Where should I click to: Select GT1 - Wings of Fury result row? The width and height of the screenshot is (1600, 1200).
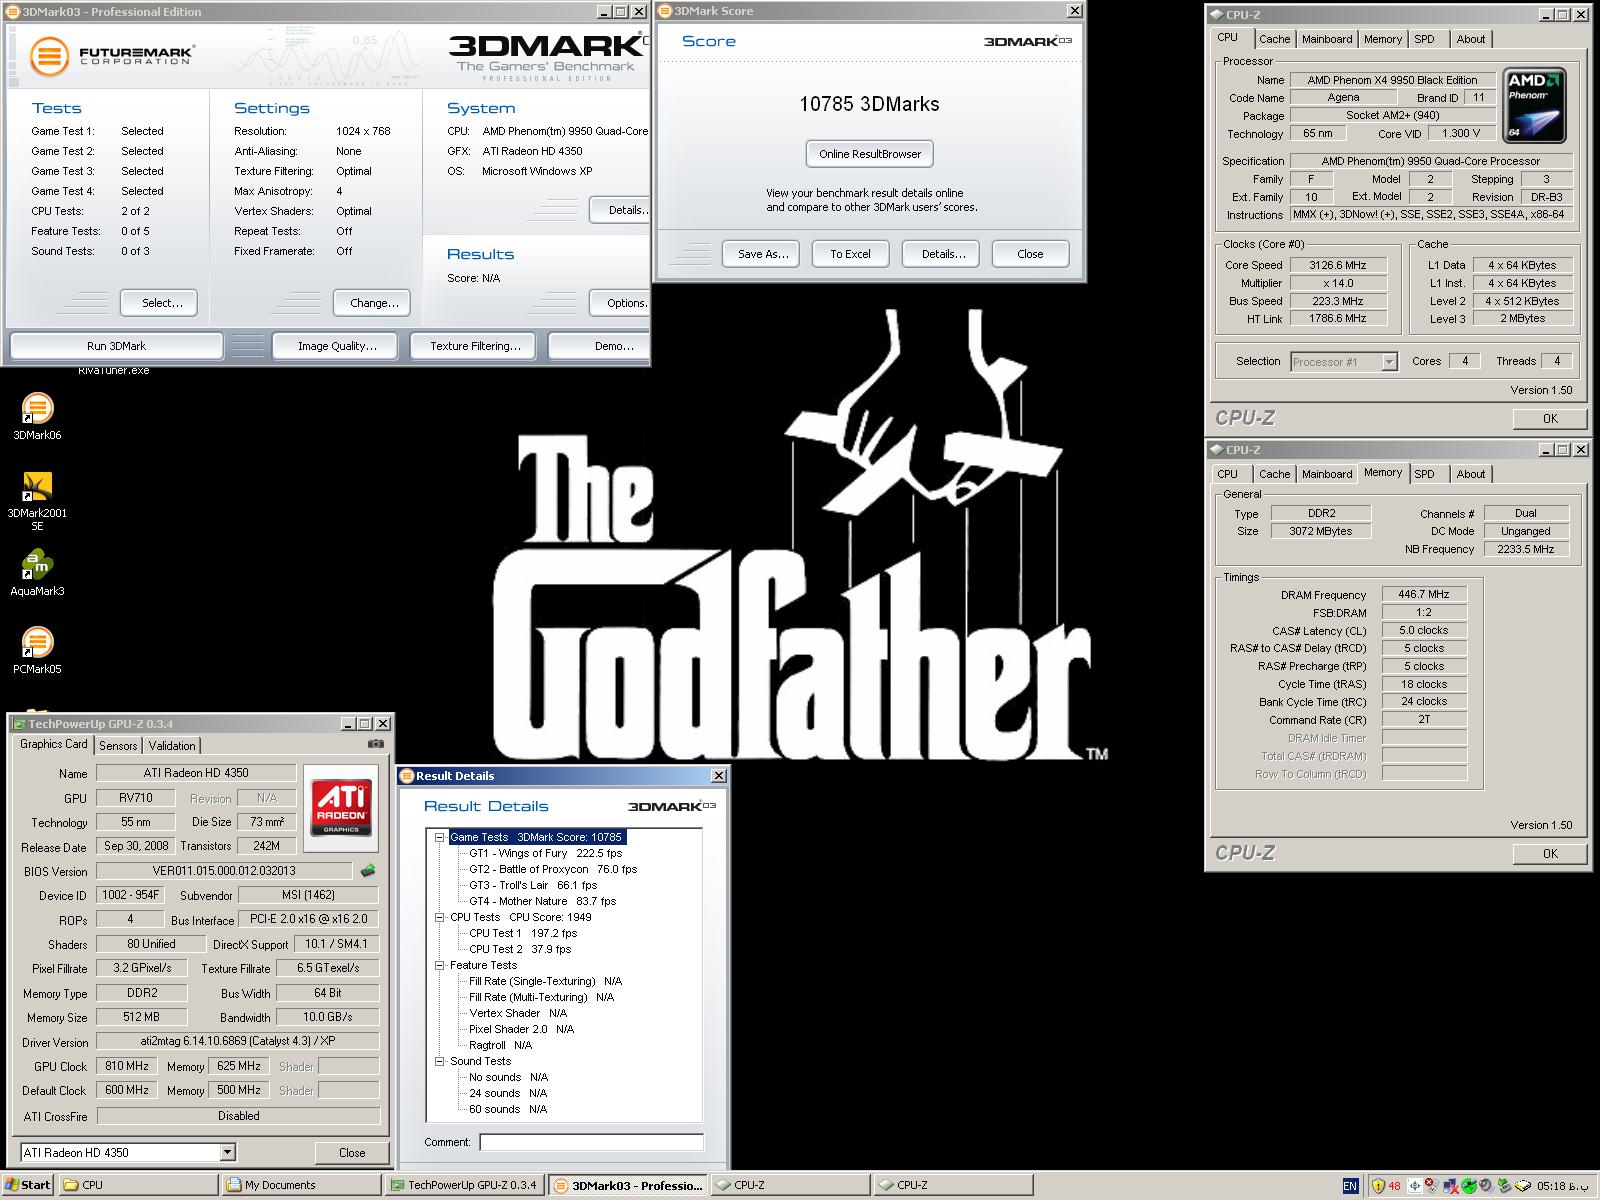click(545, 853)
